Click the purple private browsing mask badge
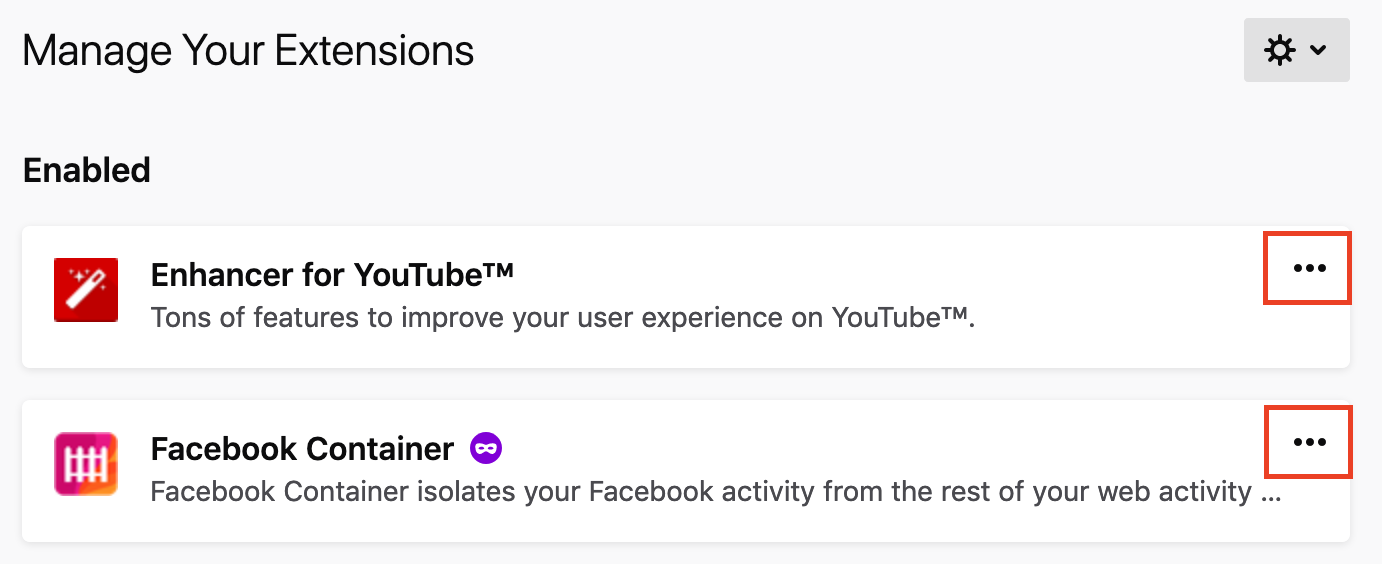The image size is (1382, 564). (486, 448)
